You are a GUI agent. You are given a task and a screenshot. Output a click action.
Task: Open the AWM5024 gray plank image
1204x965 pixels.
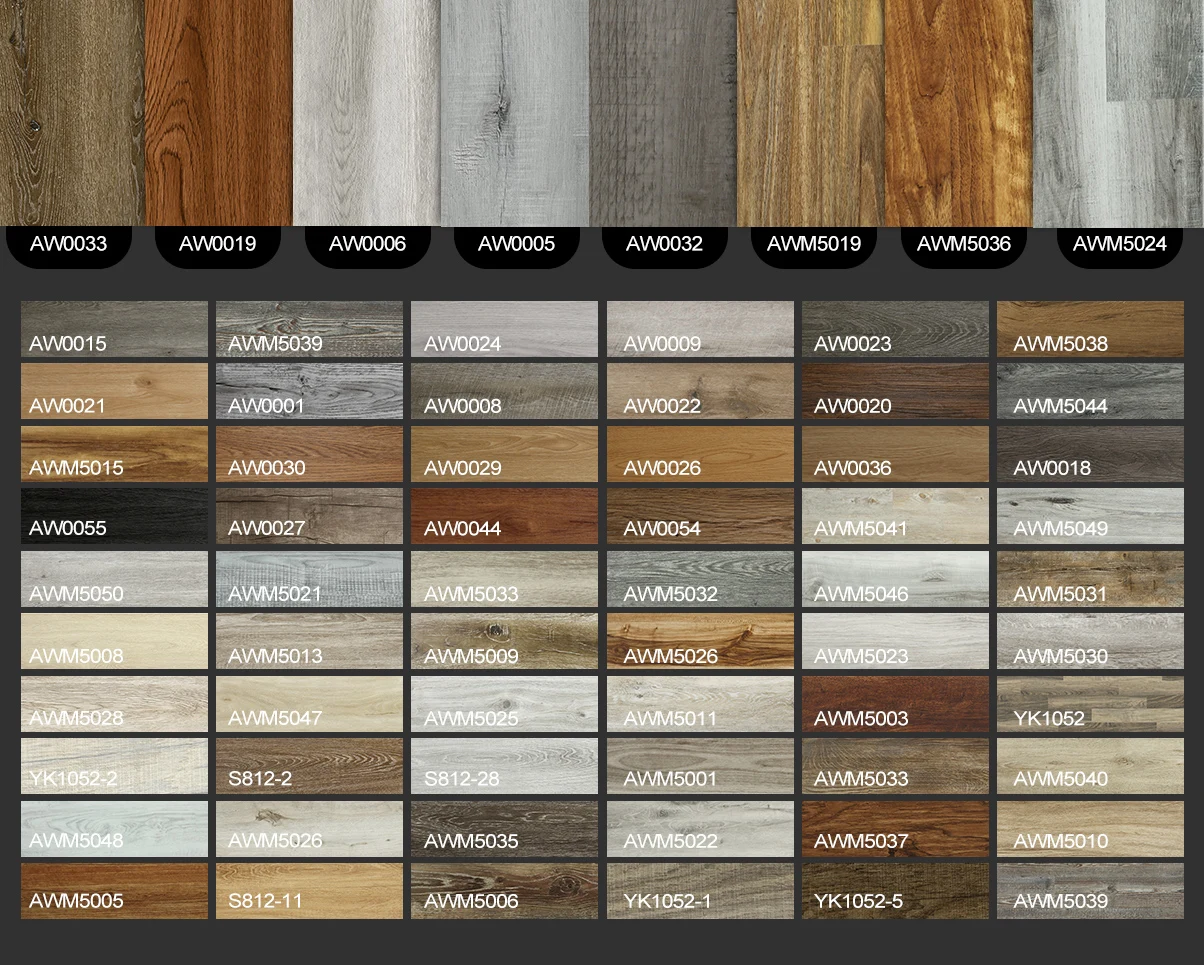tap(1118, 112)
